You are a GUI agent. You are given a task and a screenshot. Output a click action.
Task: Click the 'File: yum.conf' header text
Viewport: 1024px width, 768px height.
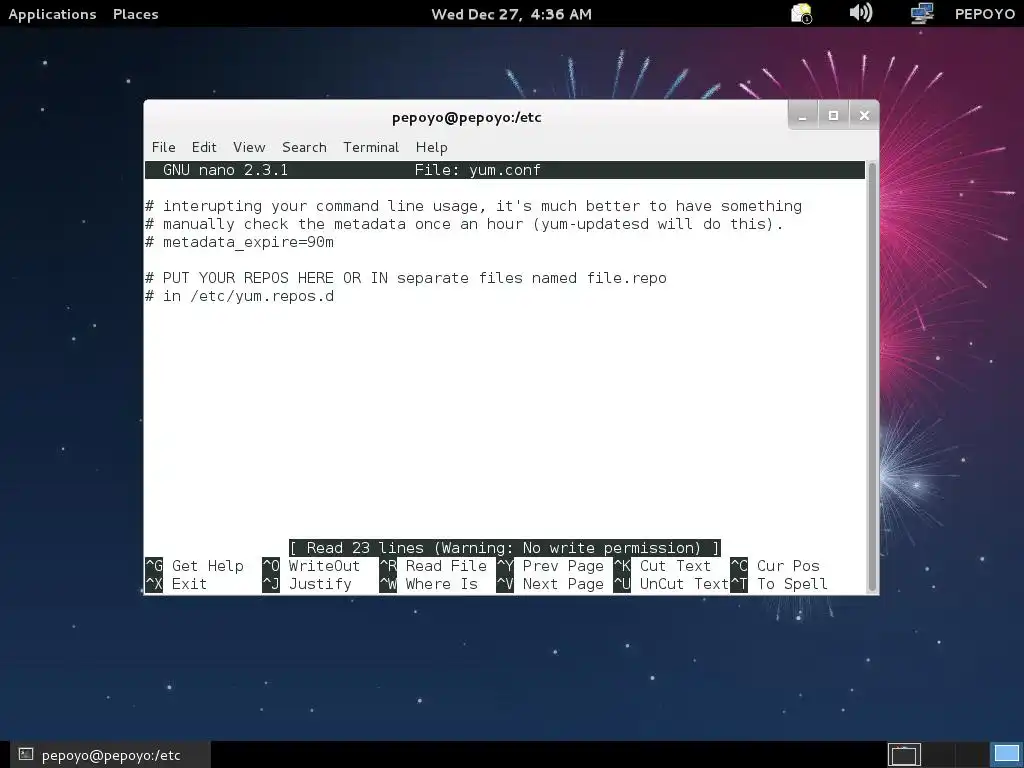click(477, 170)
